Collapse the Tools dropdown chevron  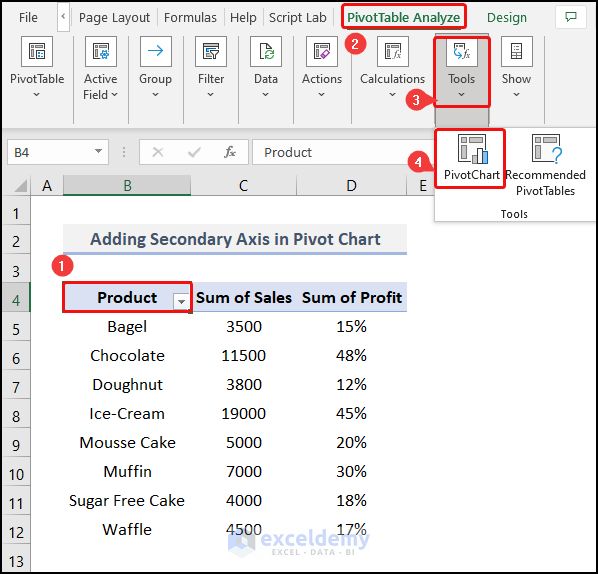pyautogui.click(x=461, y=94)
